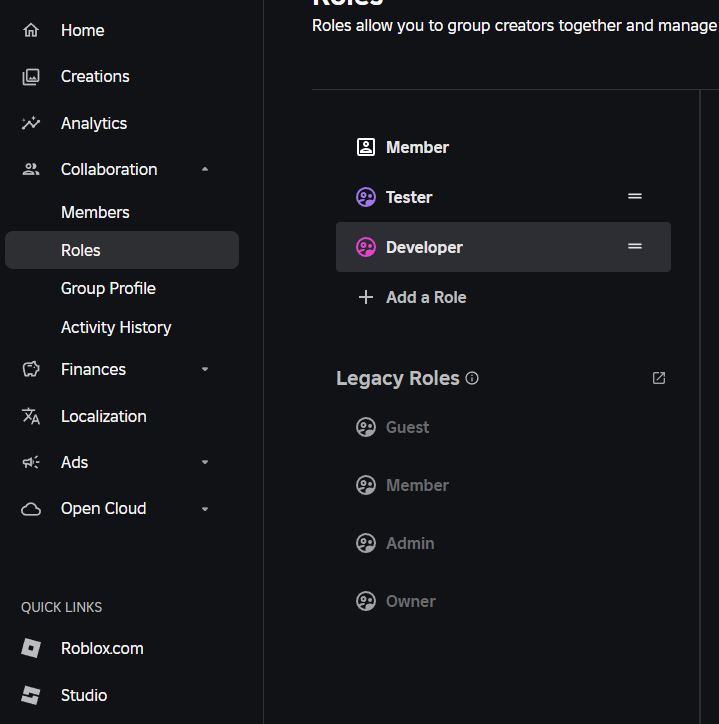The width and height of the screenshot is (719, 724).
Task: Expand the Open Cloud section arrow
Action: [x=205, y=509]
